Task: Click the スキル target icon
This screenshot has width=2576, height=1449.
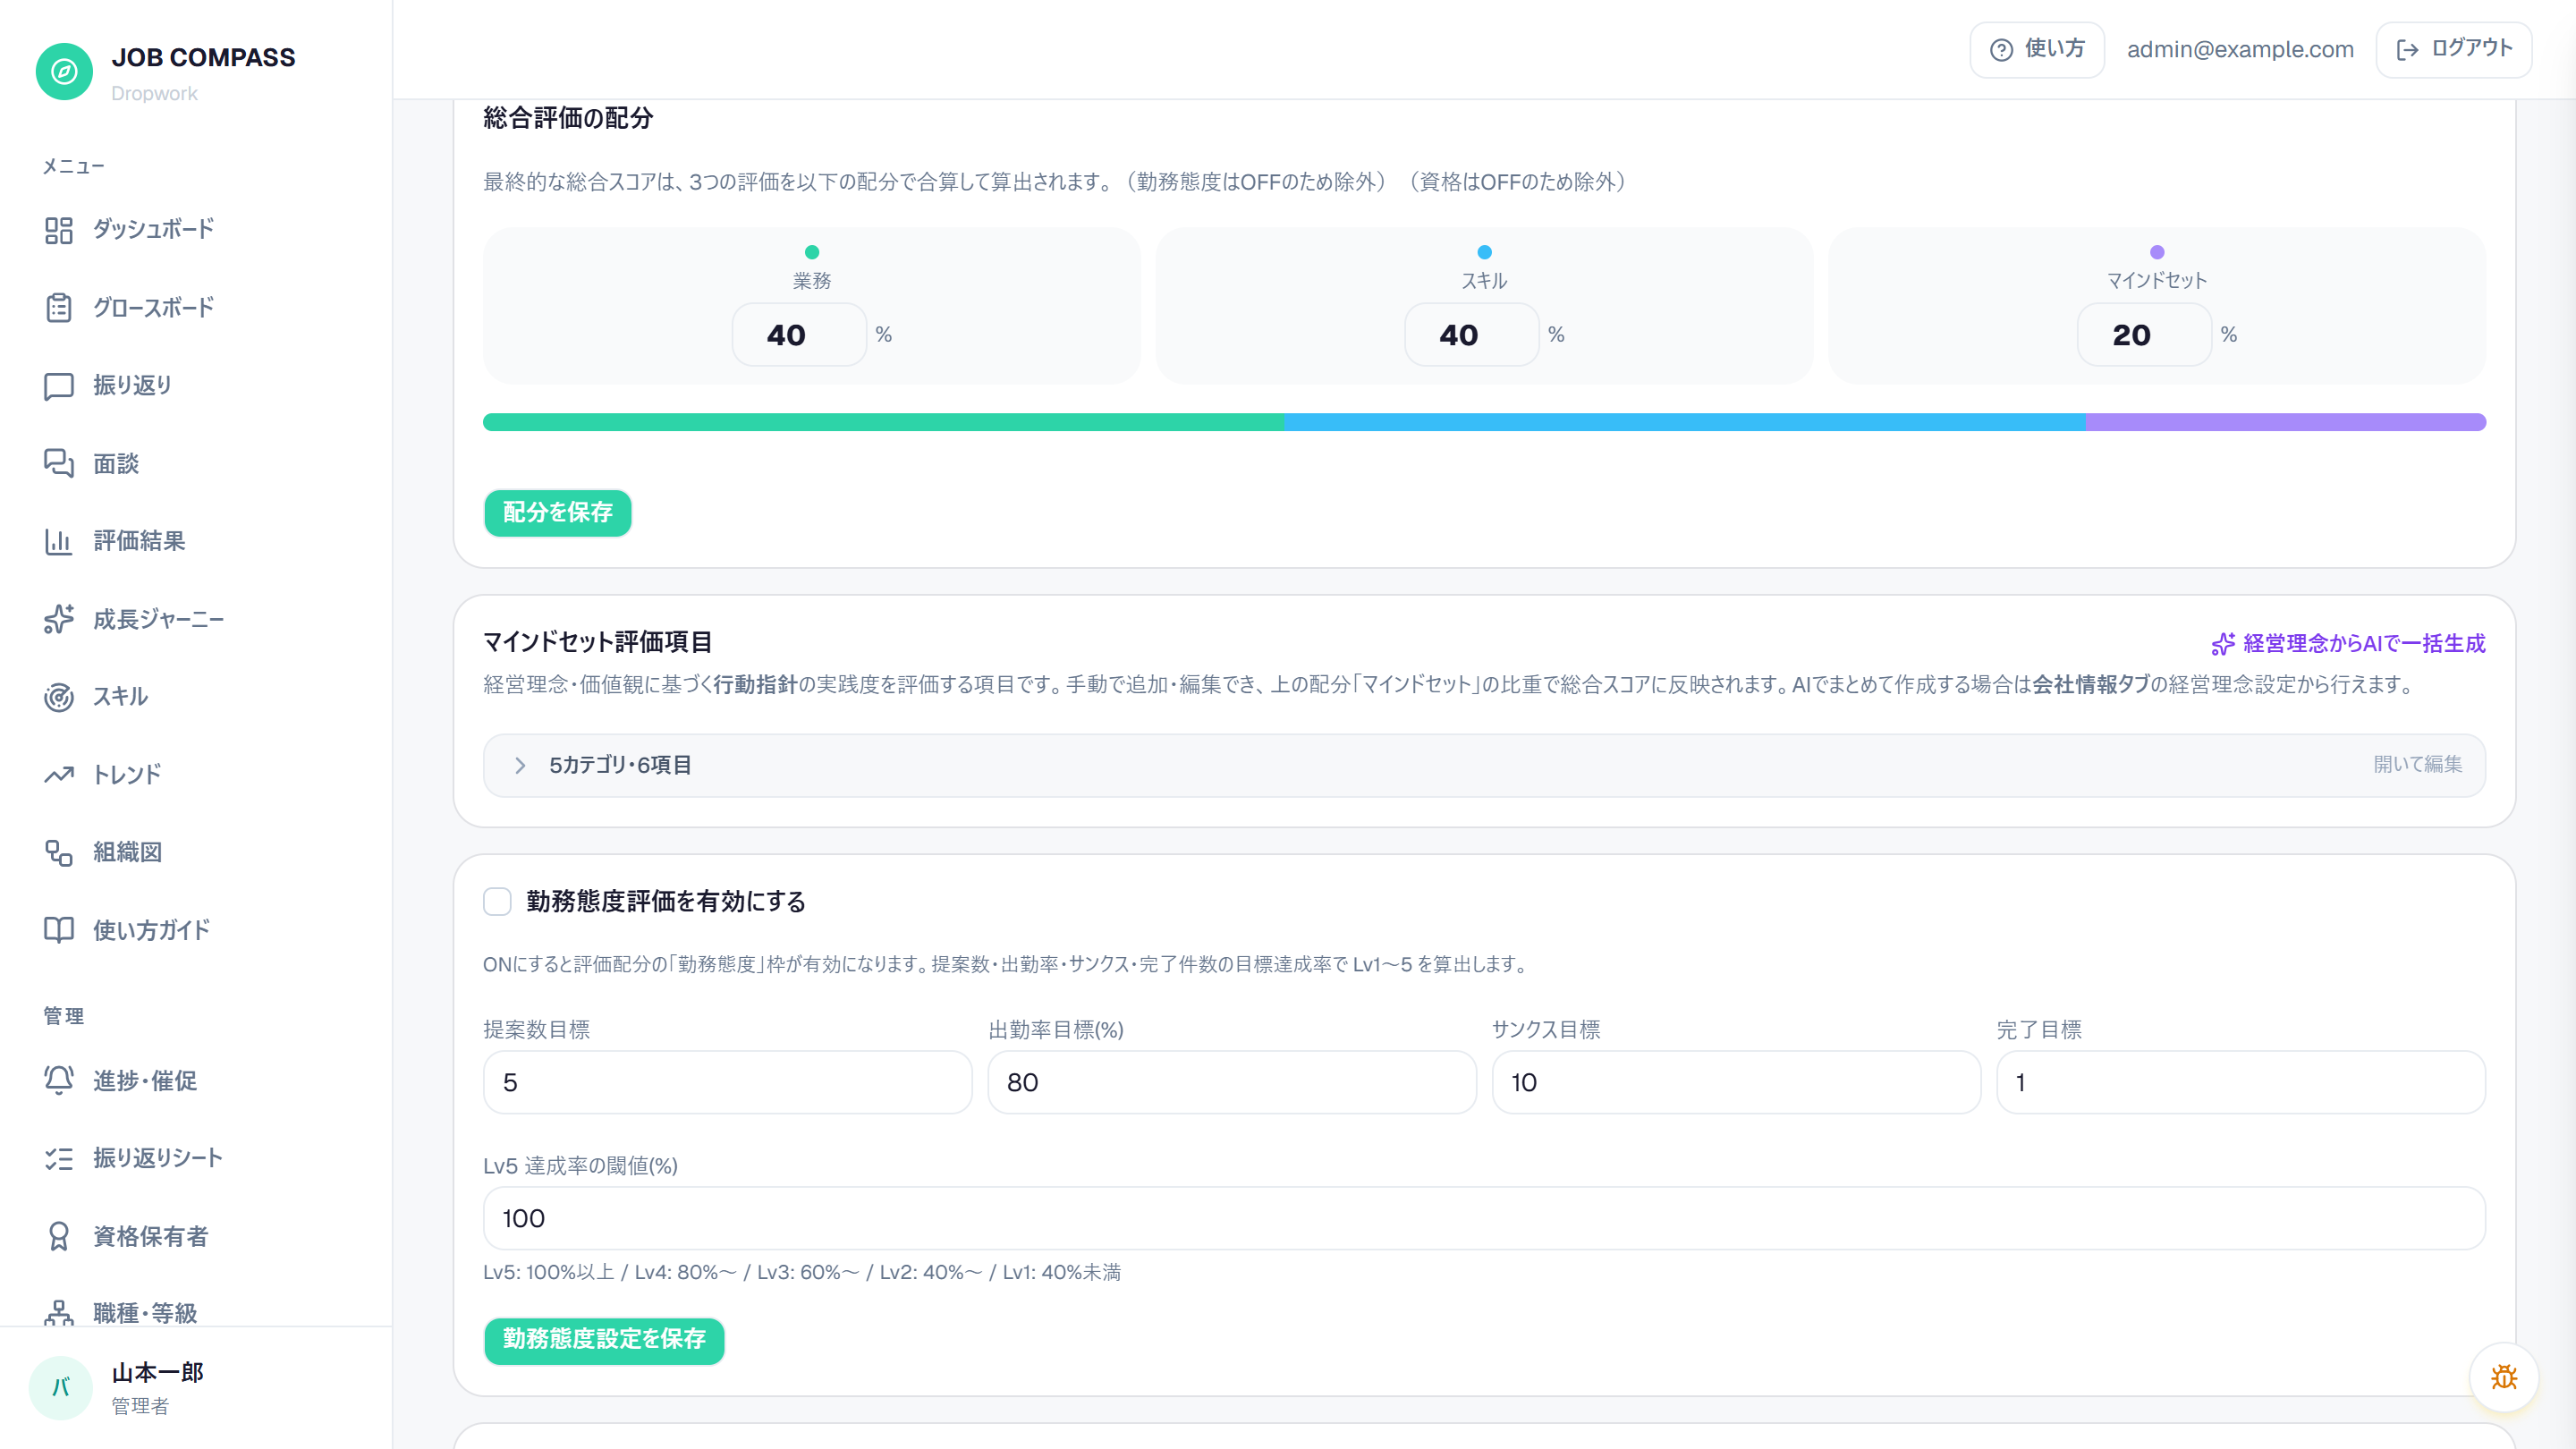Action: tap(59, 697)
